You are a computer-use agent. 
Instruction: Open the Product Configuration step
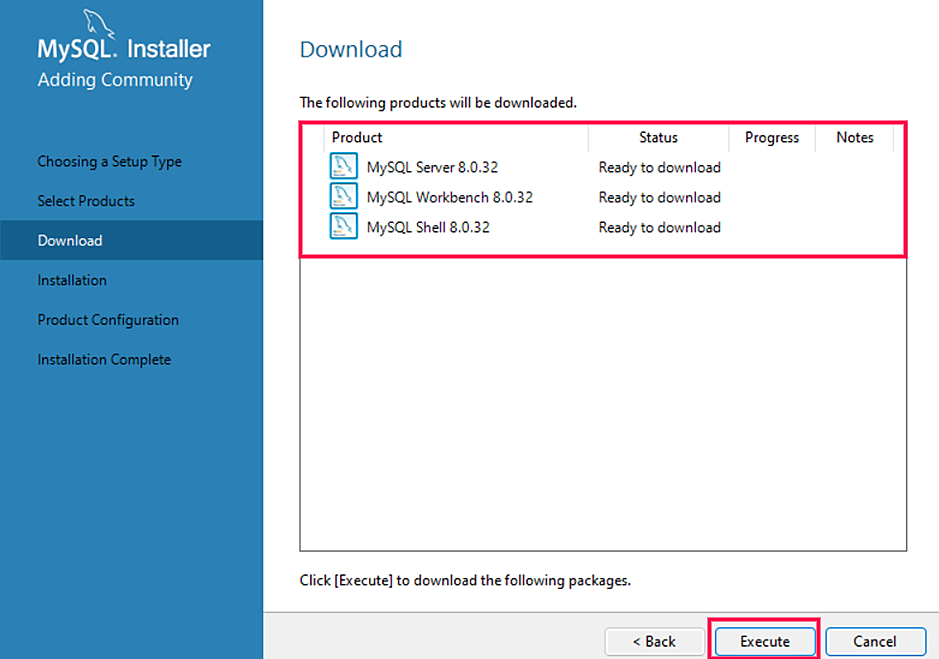pyautogui.click(x=108, y=320)
